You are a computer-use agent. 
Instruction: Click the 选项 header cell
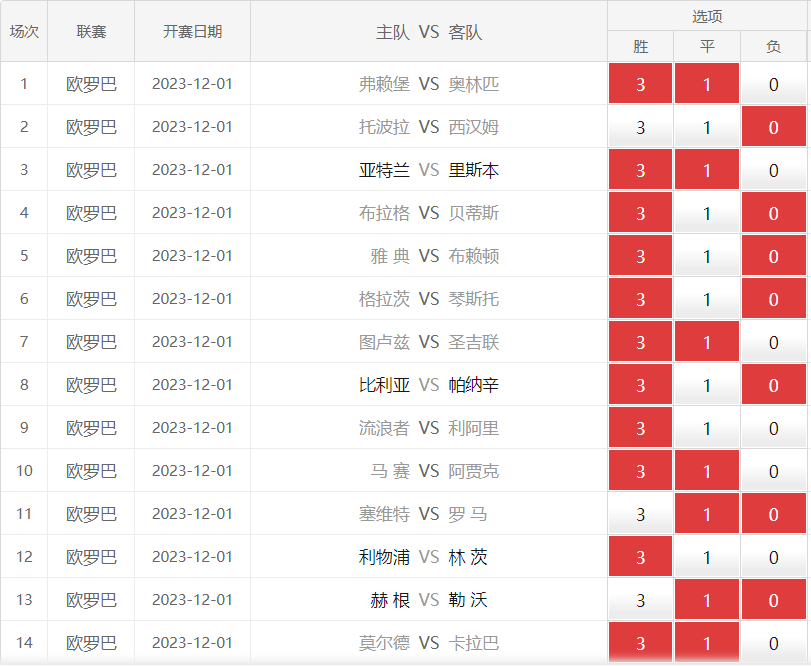tap(707, 17)
